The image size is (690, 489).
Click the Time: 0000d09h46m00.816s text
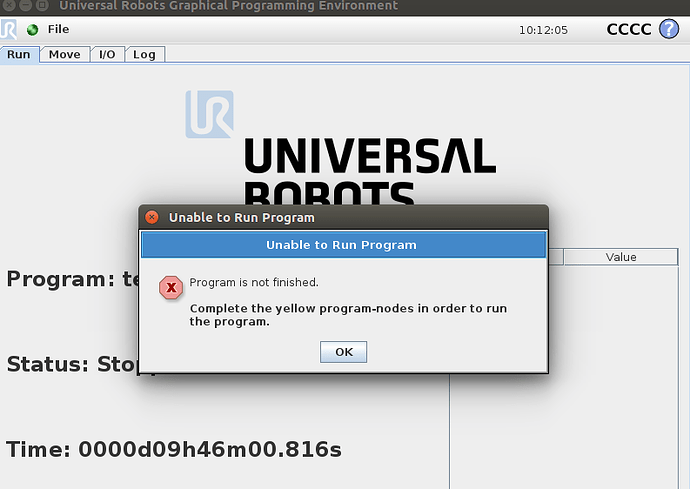[174, 449]
